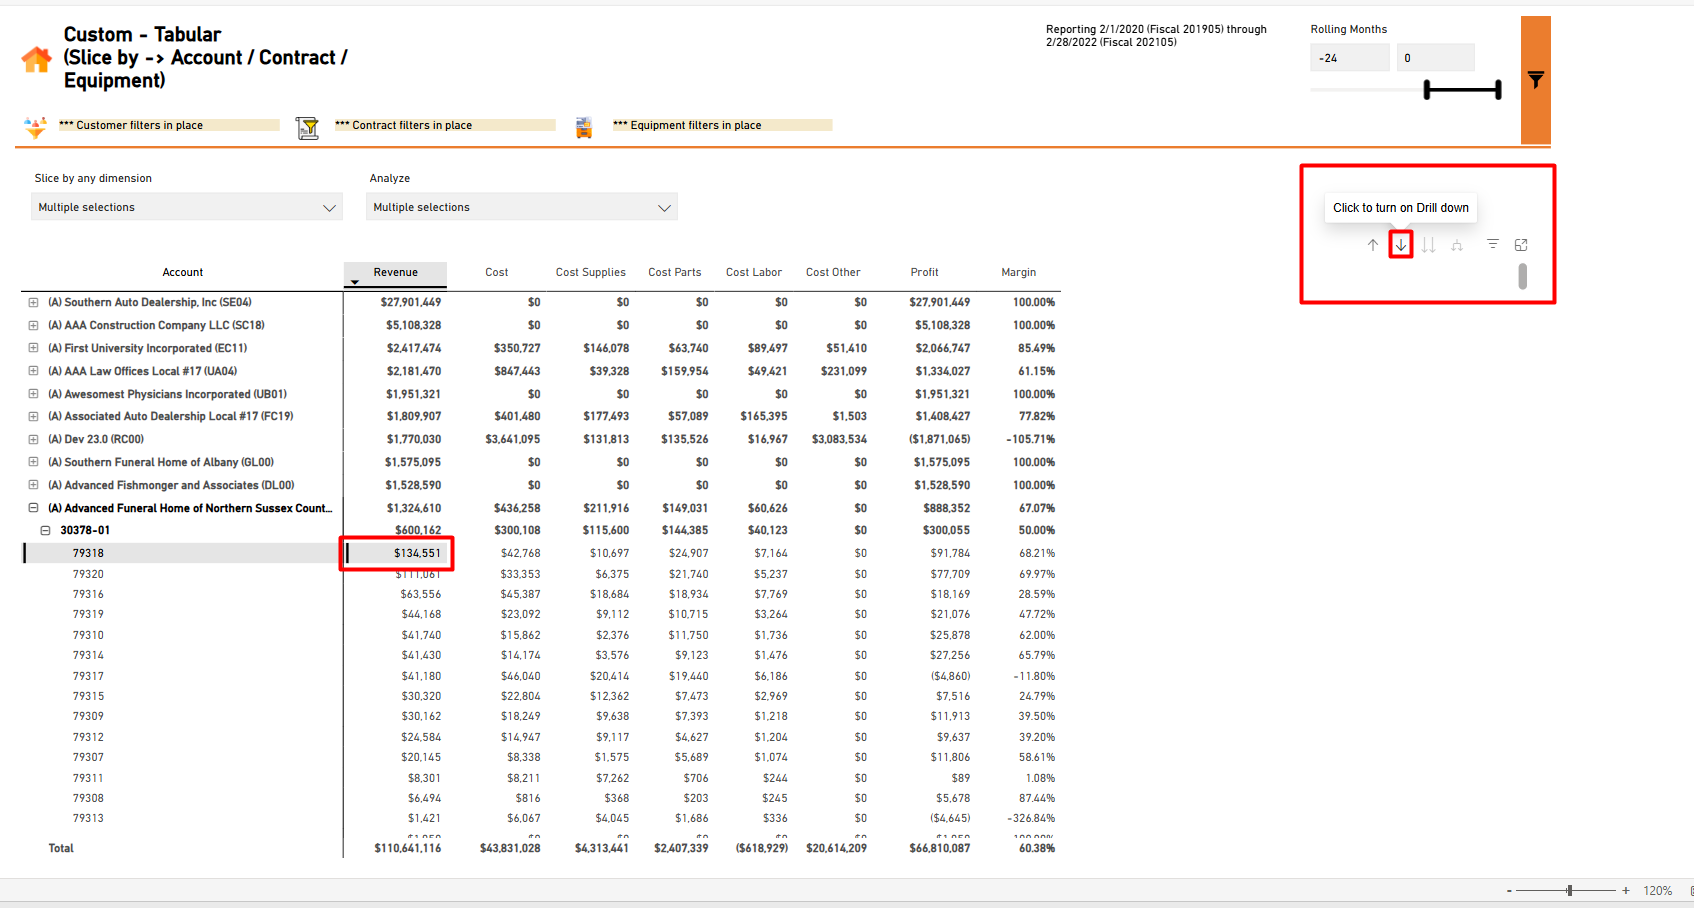The width and height of the screenshot is (1694, 908).
Task: Click the $110,641,116 total revenue
Action: pos(408,848)
